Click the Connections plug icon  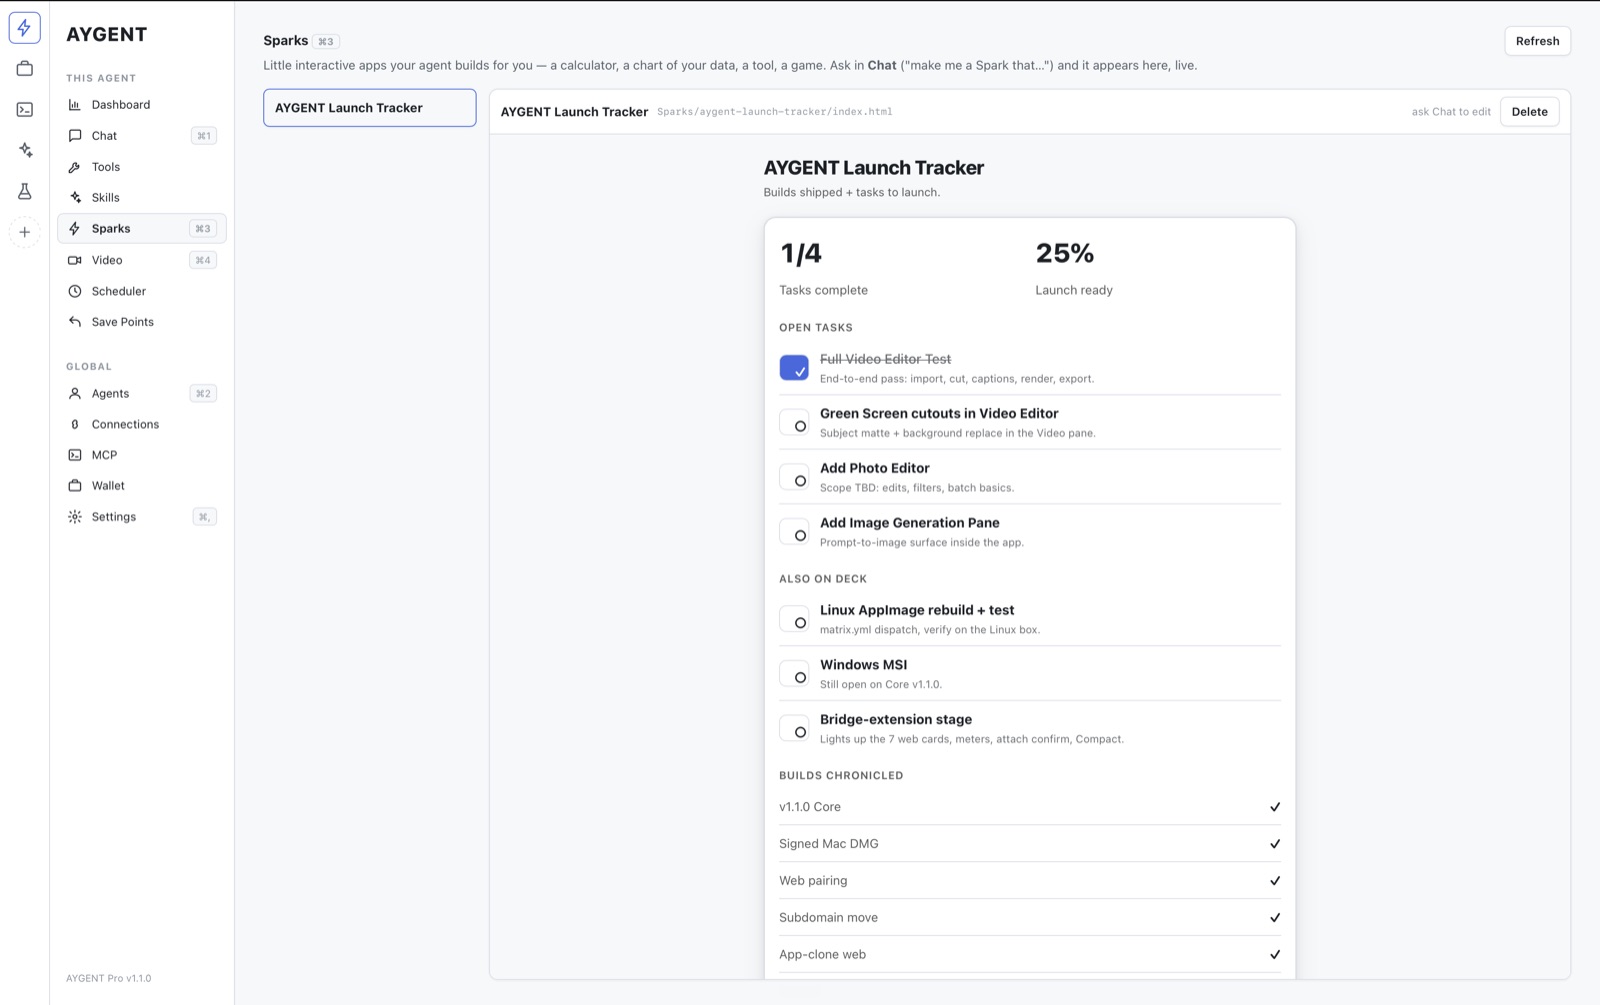[x=75, y=424]
